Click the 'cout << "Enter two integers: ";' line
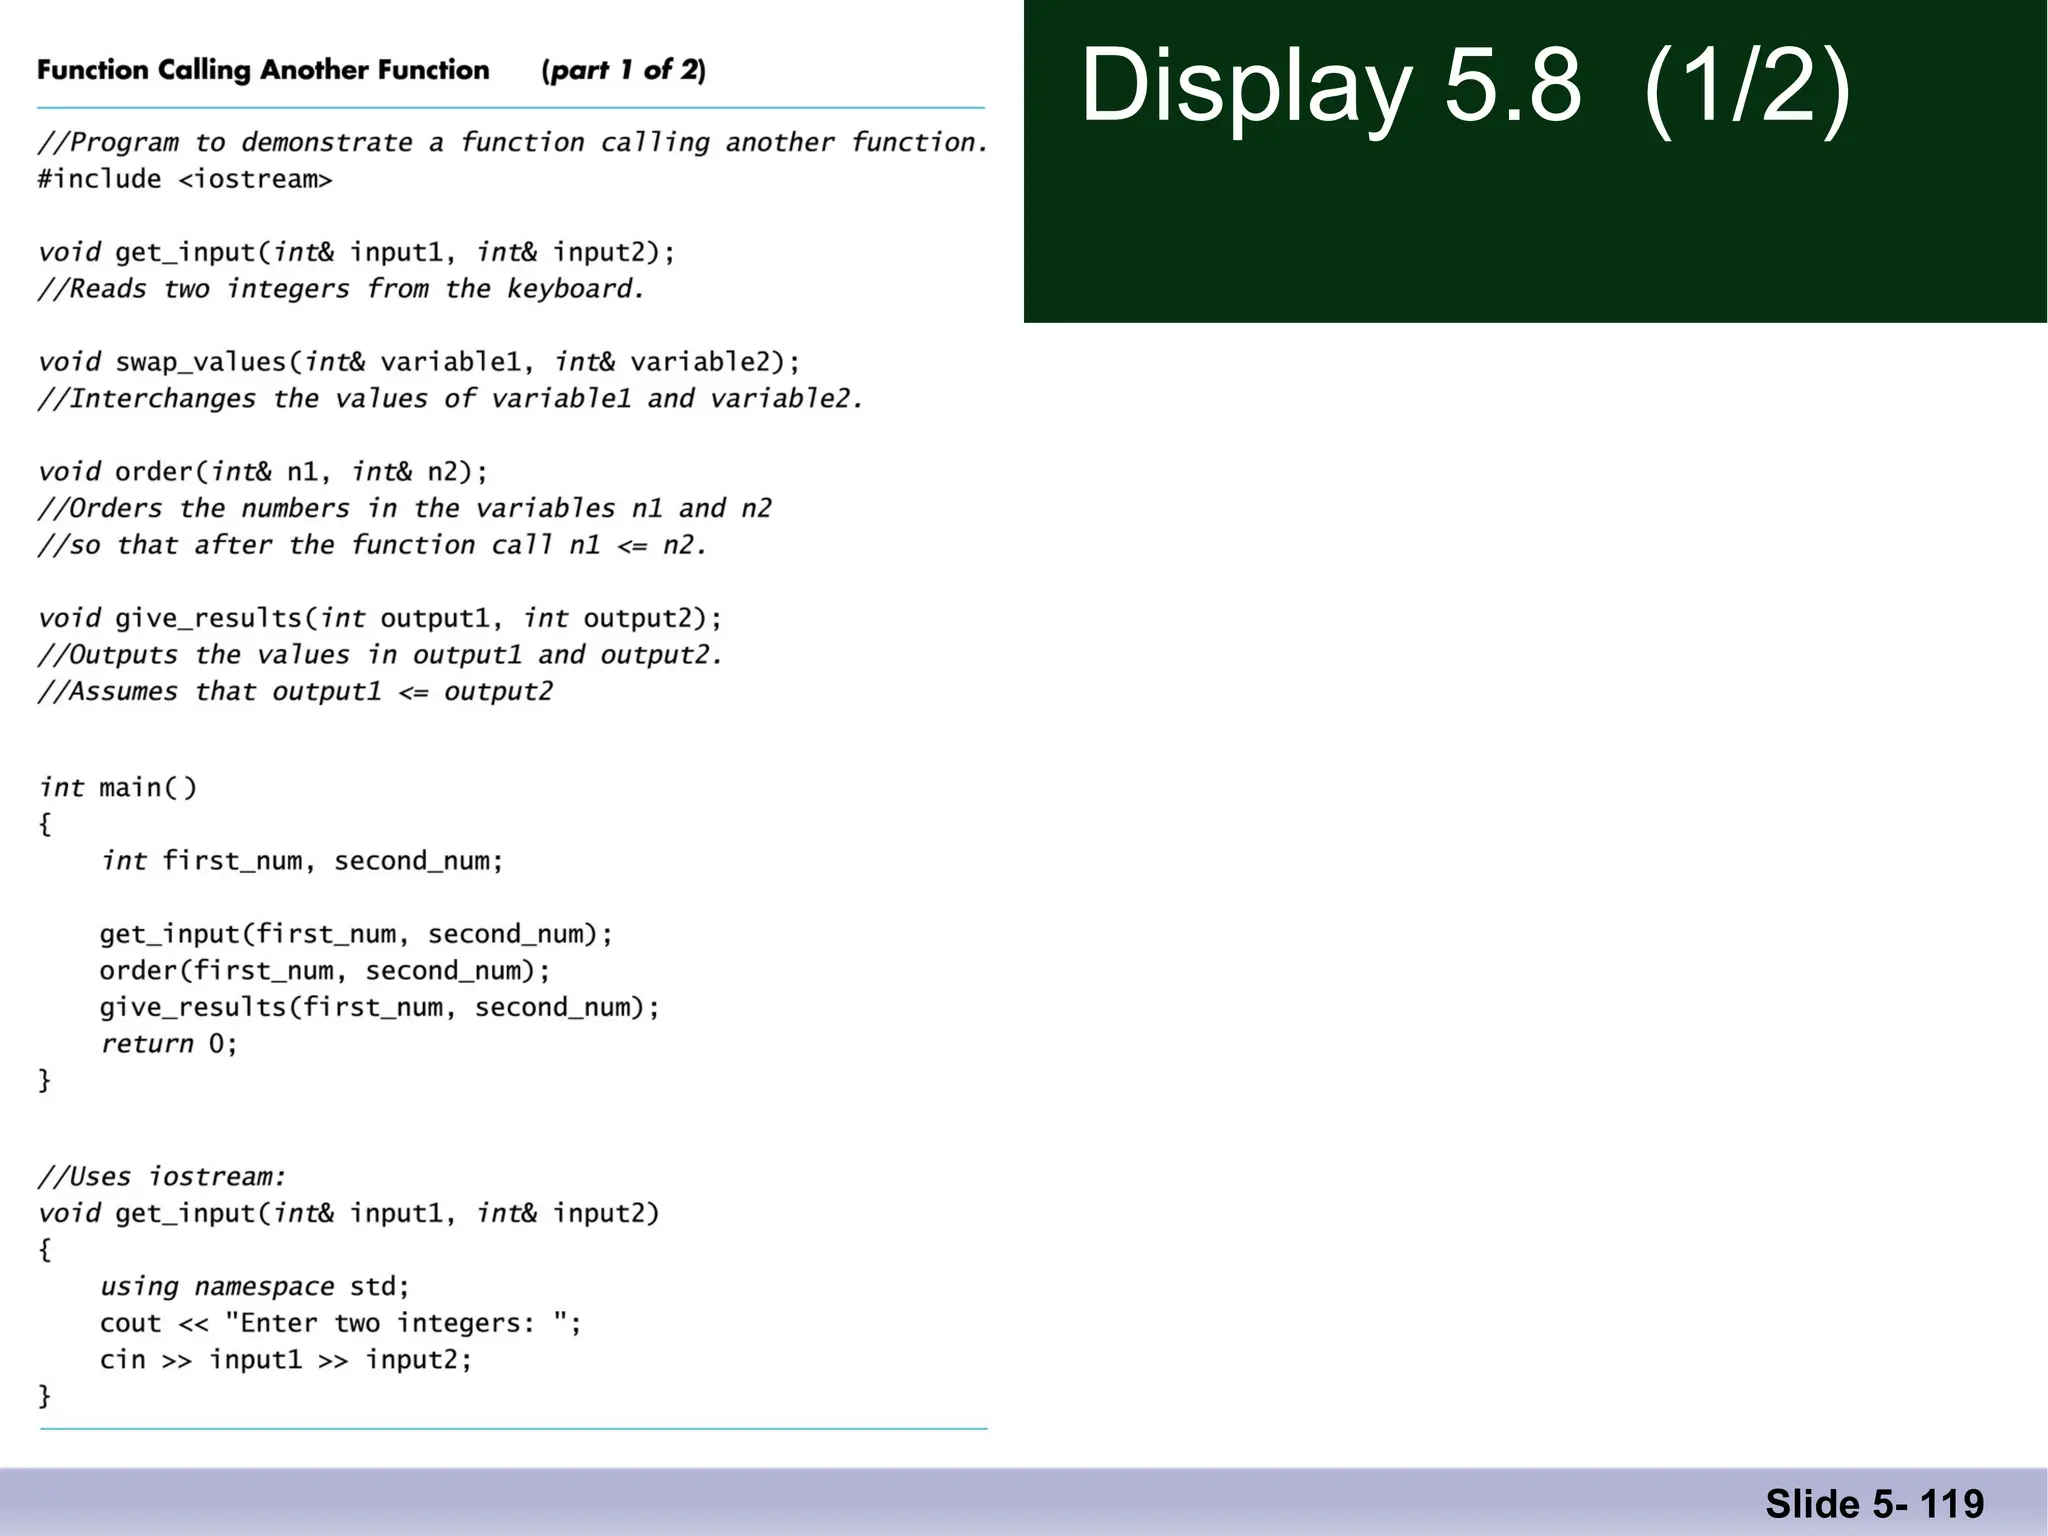 coord(340,1324)
